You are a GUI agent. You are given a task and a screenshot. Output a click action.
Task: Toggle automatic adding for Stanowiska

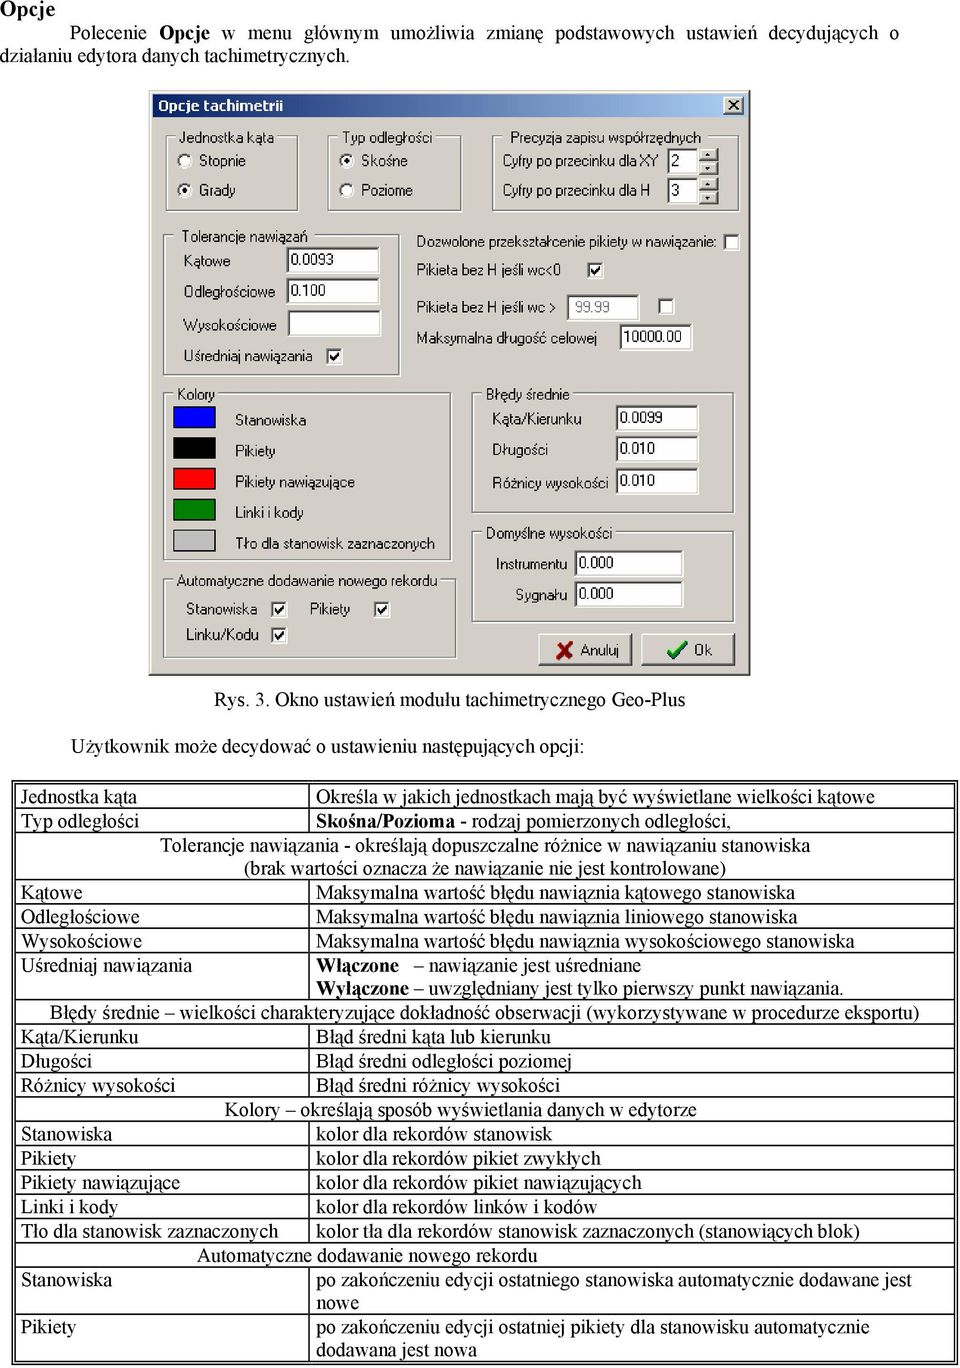point(279,609)
